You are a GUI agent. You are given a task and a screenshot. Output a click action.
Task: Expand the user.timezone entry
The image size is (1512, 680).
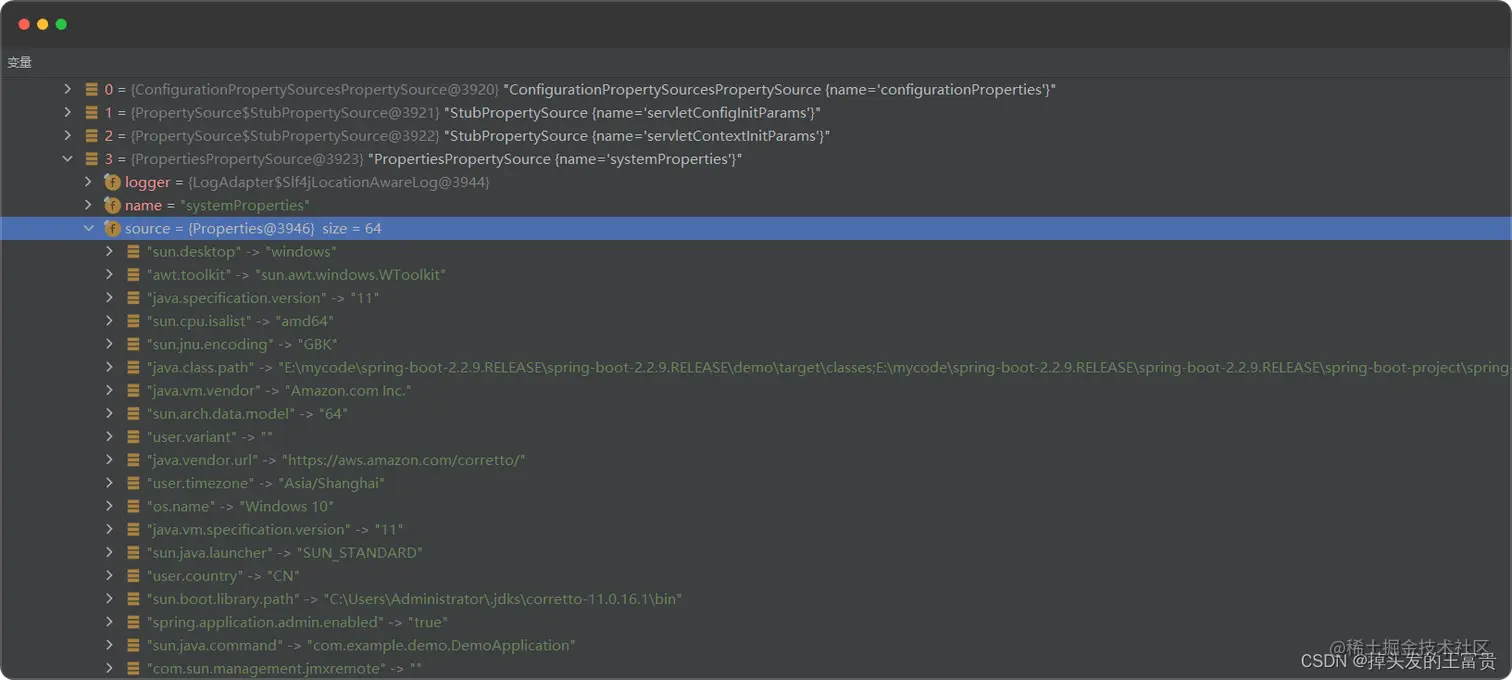110,483
